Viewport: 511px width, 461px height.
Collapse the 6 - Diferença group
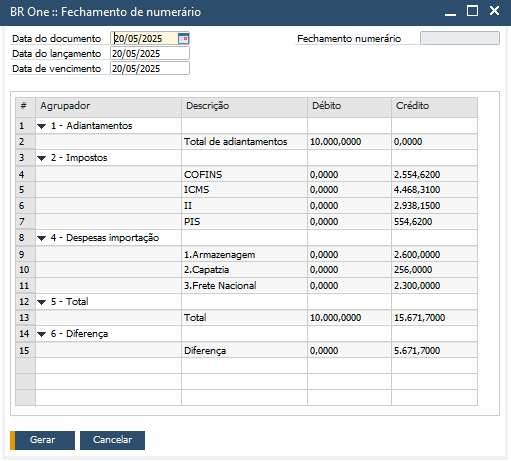tap(41, 334)
